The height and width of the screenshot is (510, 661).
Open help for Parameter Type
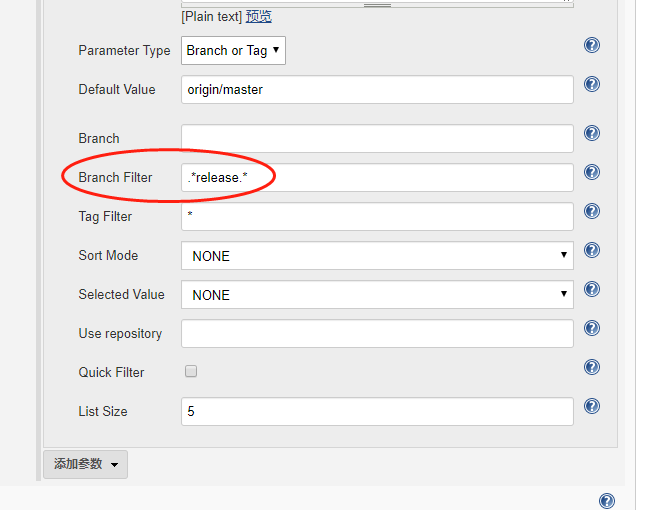click(x=592, y=45)
